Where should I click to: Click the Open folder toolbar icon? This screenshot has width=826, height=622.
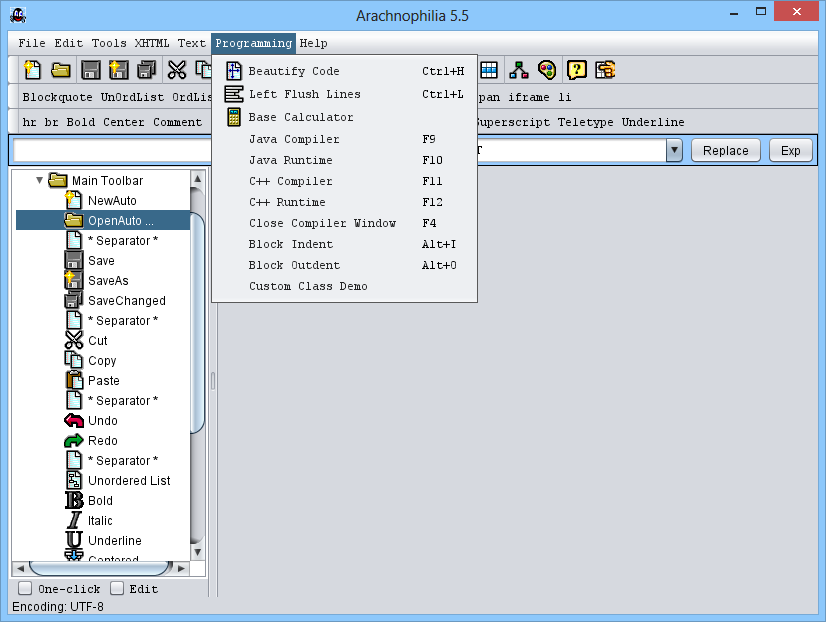coord(61,70)
